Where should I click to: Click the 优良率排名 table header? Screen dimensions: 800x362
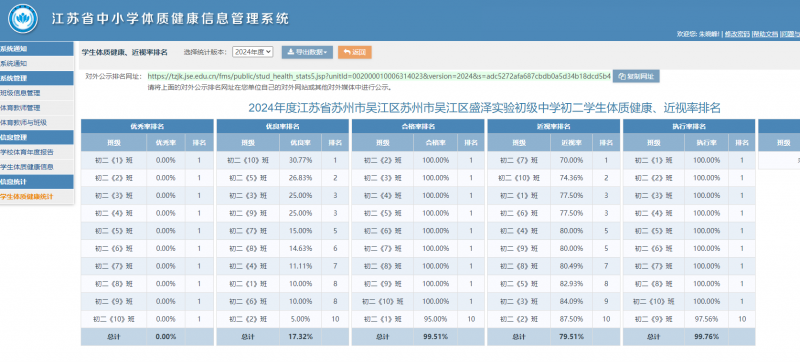tap(283, 126)
